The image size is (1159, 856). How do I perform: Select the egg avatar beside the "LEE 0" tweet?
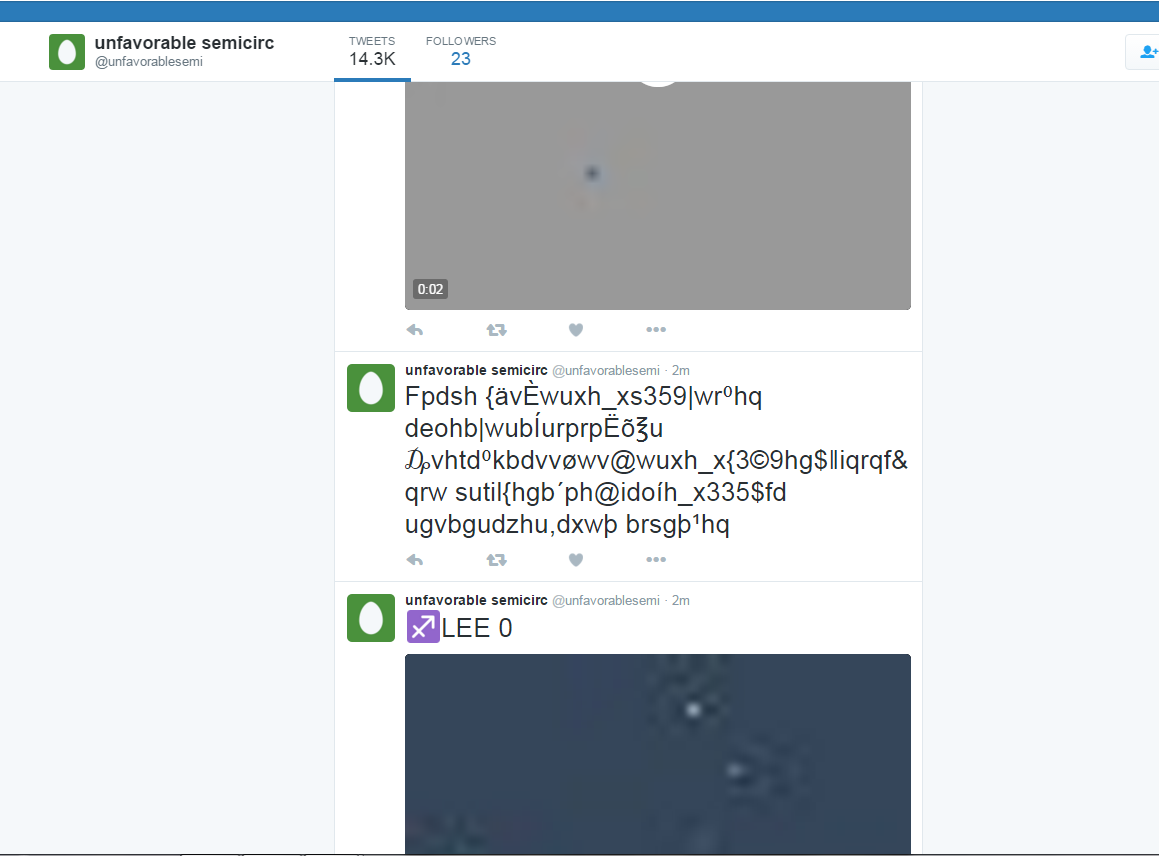[371, 618]
